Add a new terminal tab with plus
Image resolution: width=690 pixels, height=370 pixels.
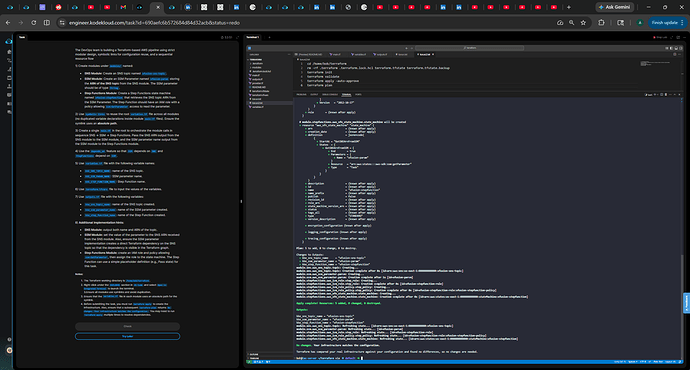coord(269,37)
